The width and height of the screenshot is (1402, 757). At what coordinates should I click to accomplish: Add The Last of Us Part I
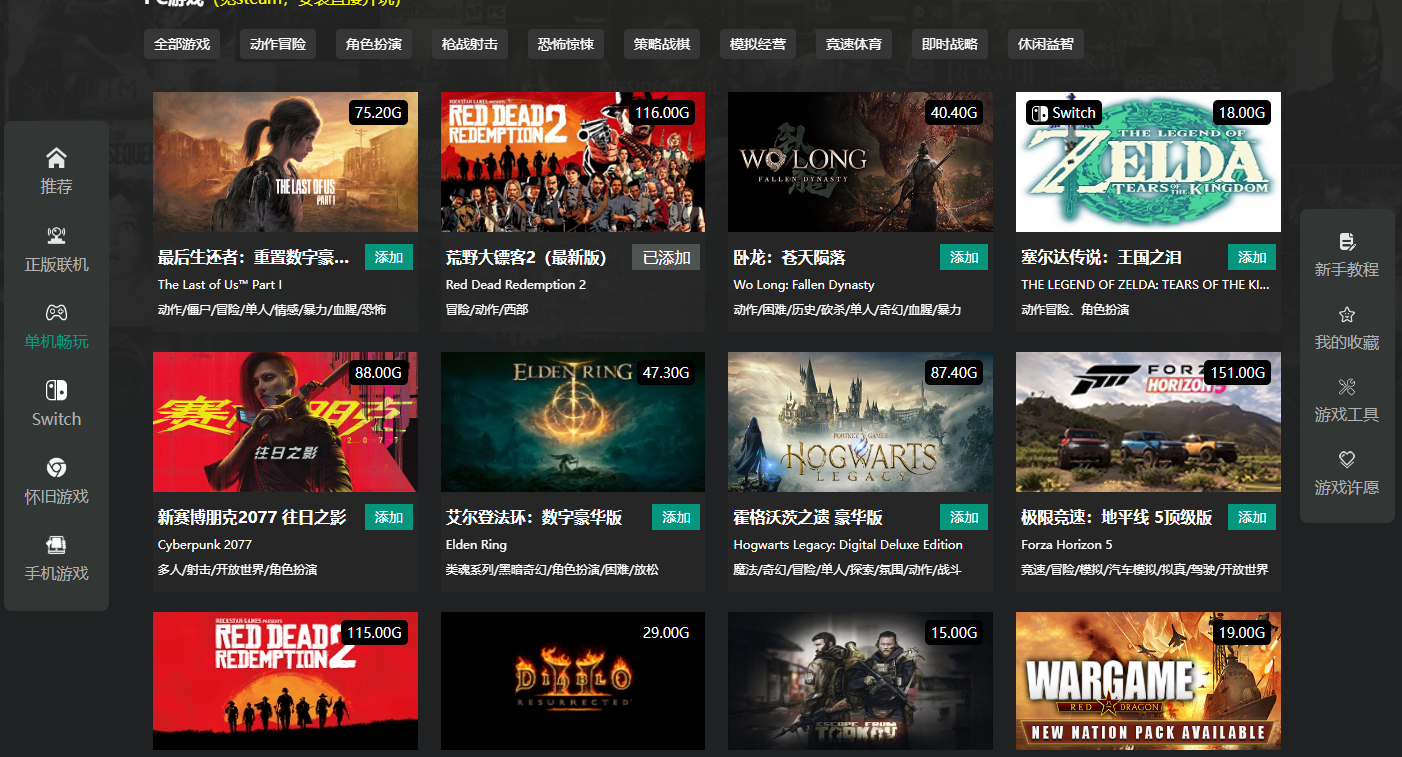click(388, 258)
